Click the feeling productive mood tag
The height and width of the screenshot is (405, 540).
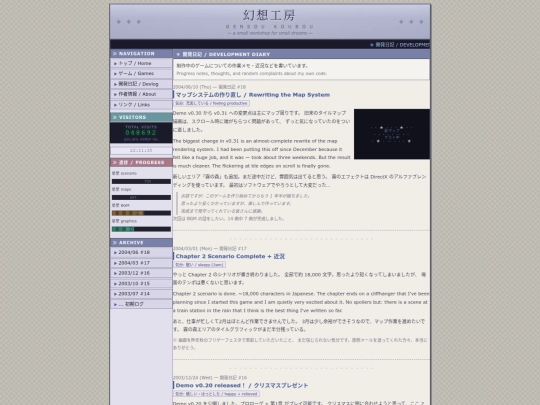pos(211,103)
